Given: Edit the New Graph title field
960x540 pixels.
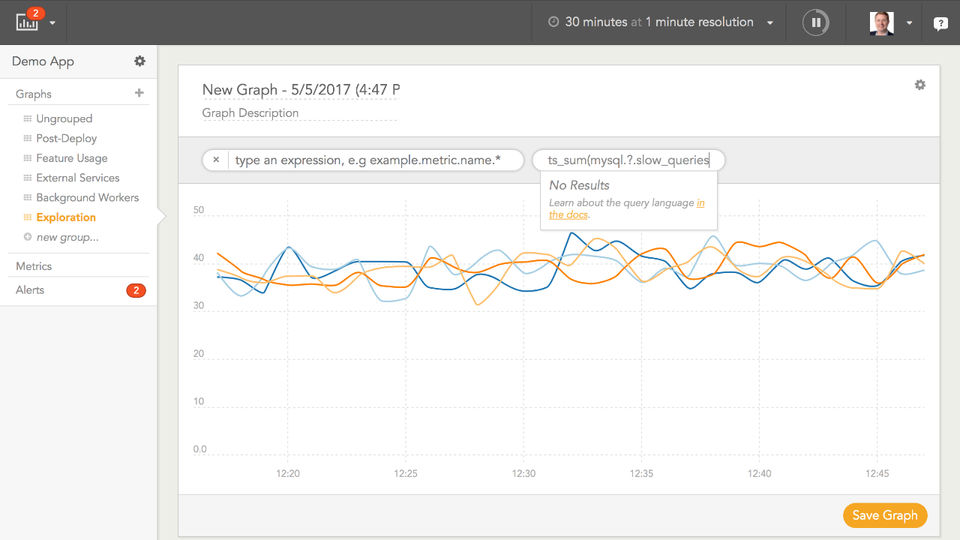Looking at the screenshot, I should 301,90.
